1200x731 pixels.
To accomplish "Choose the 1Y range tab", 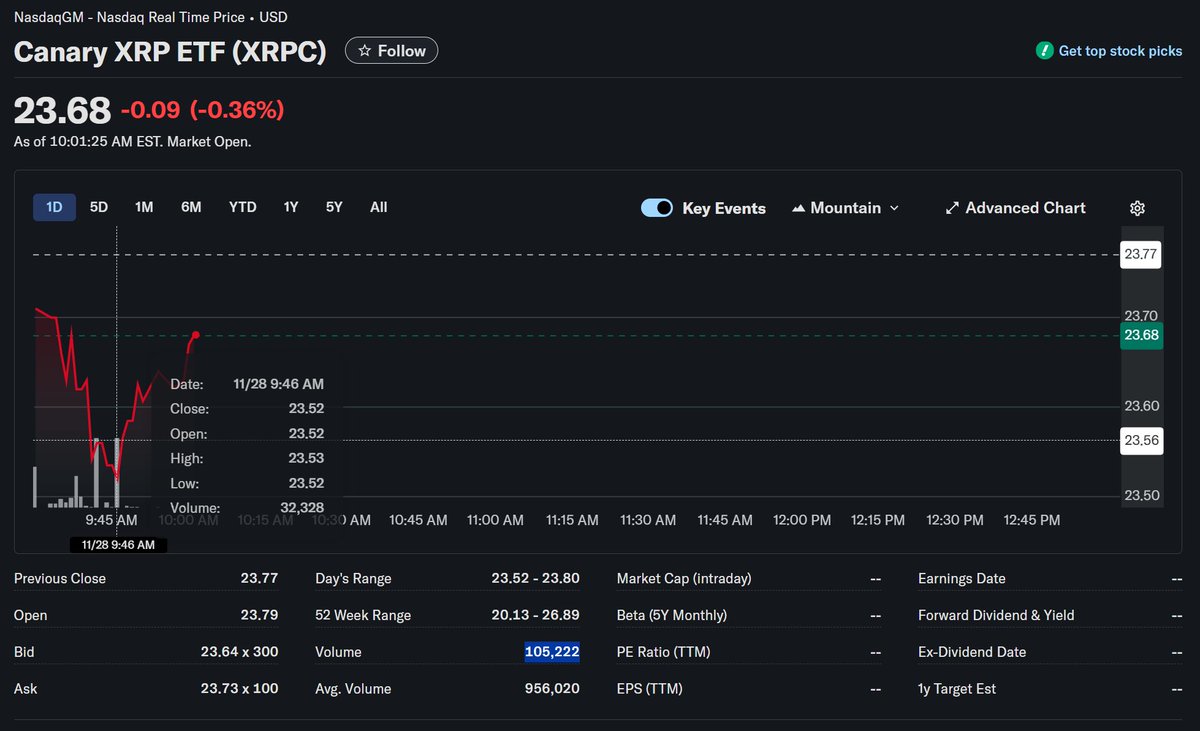I will 291,207.
